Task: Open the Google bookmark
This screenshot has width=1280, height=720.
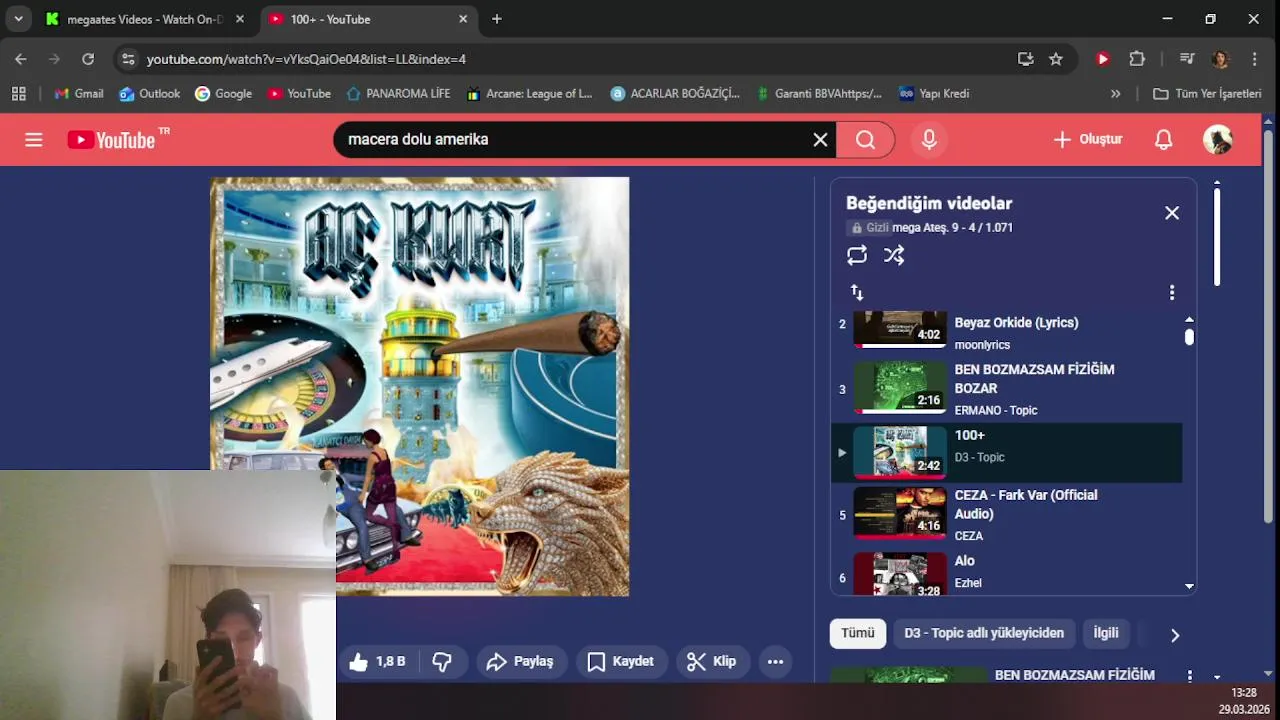Action: (224, 93)
